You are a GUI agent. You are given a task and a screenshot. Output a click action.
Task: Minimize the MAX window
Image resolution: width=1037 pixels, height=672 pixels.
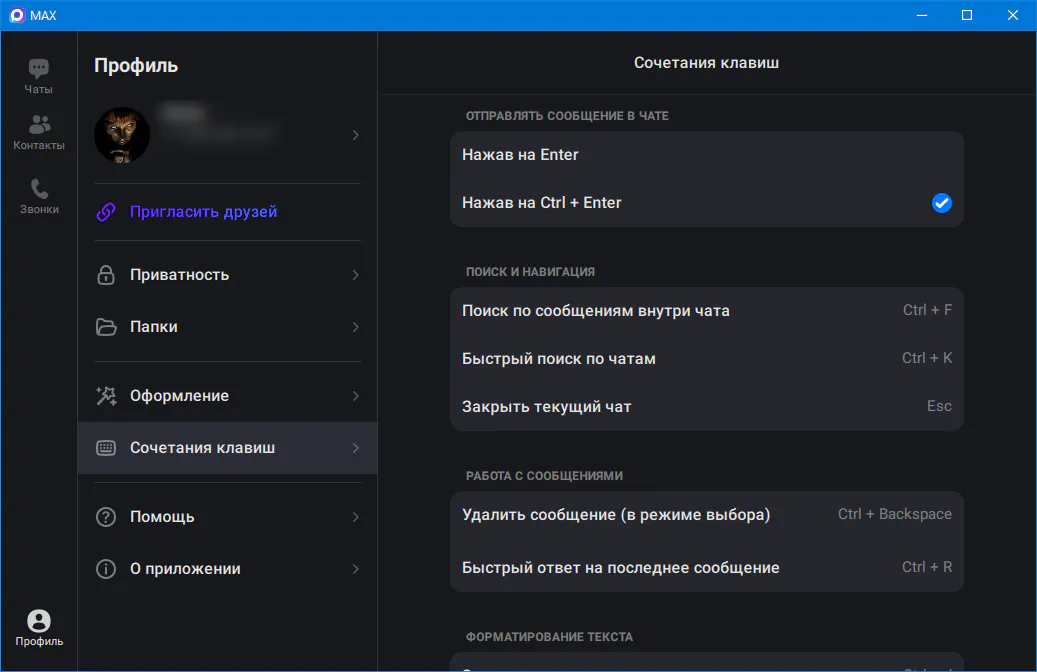tap(921, 15)
